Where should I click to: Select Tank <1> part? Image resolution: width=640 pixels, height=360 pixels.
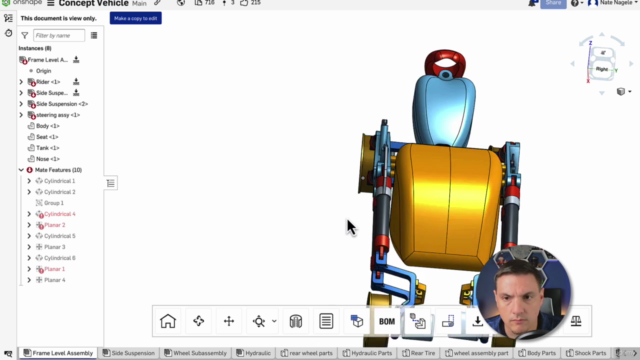[x=47, y=148]
